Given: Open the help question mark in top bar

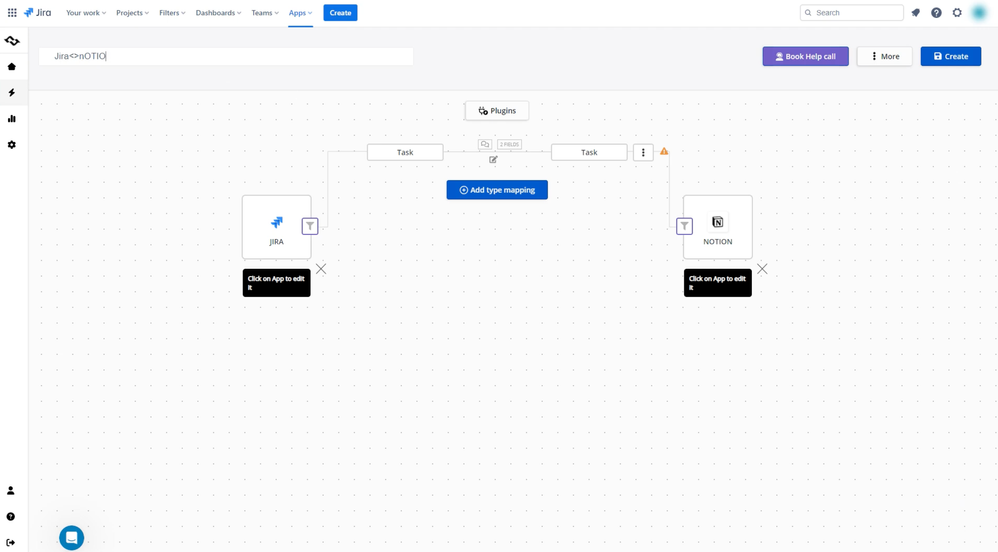Looking at the screenshot, I should point(936,13).
